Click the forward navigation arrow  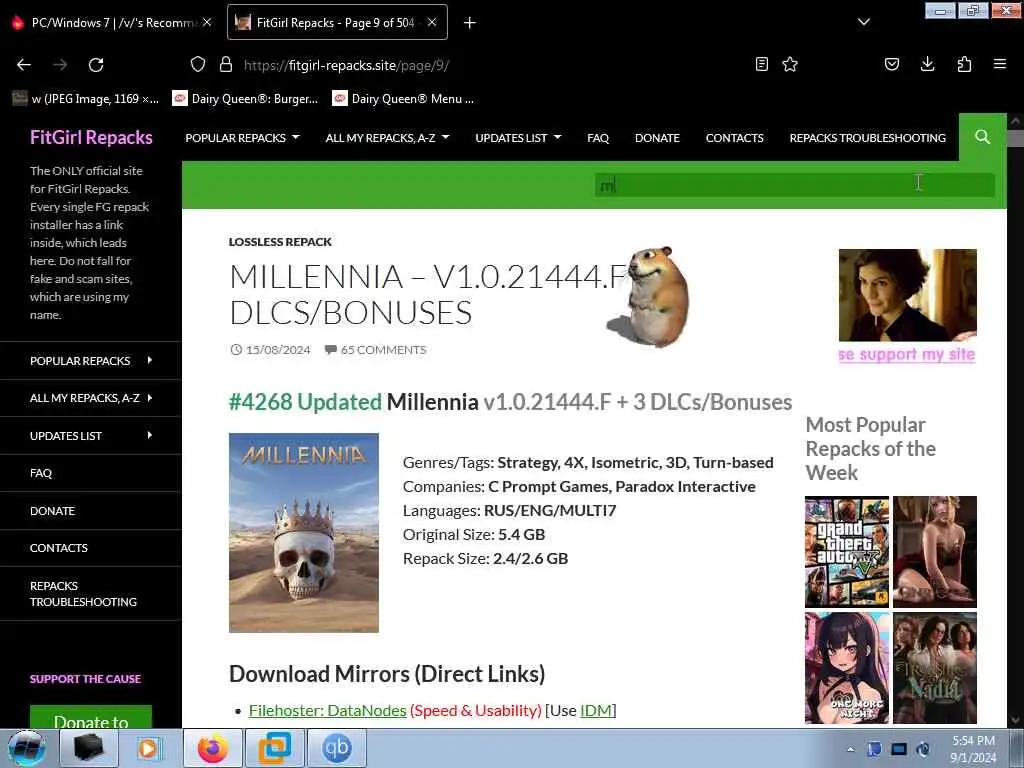click(x=60, y=65)
